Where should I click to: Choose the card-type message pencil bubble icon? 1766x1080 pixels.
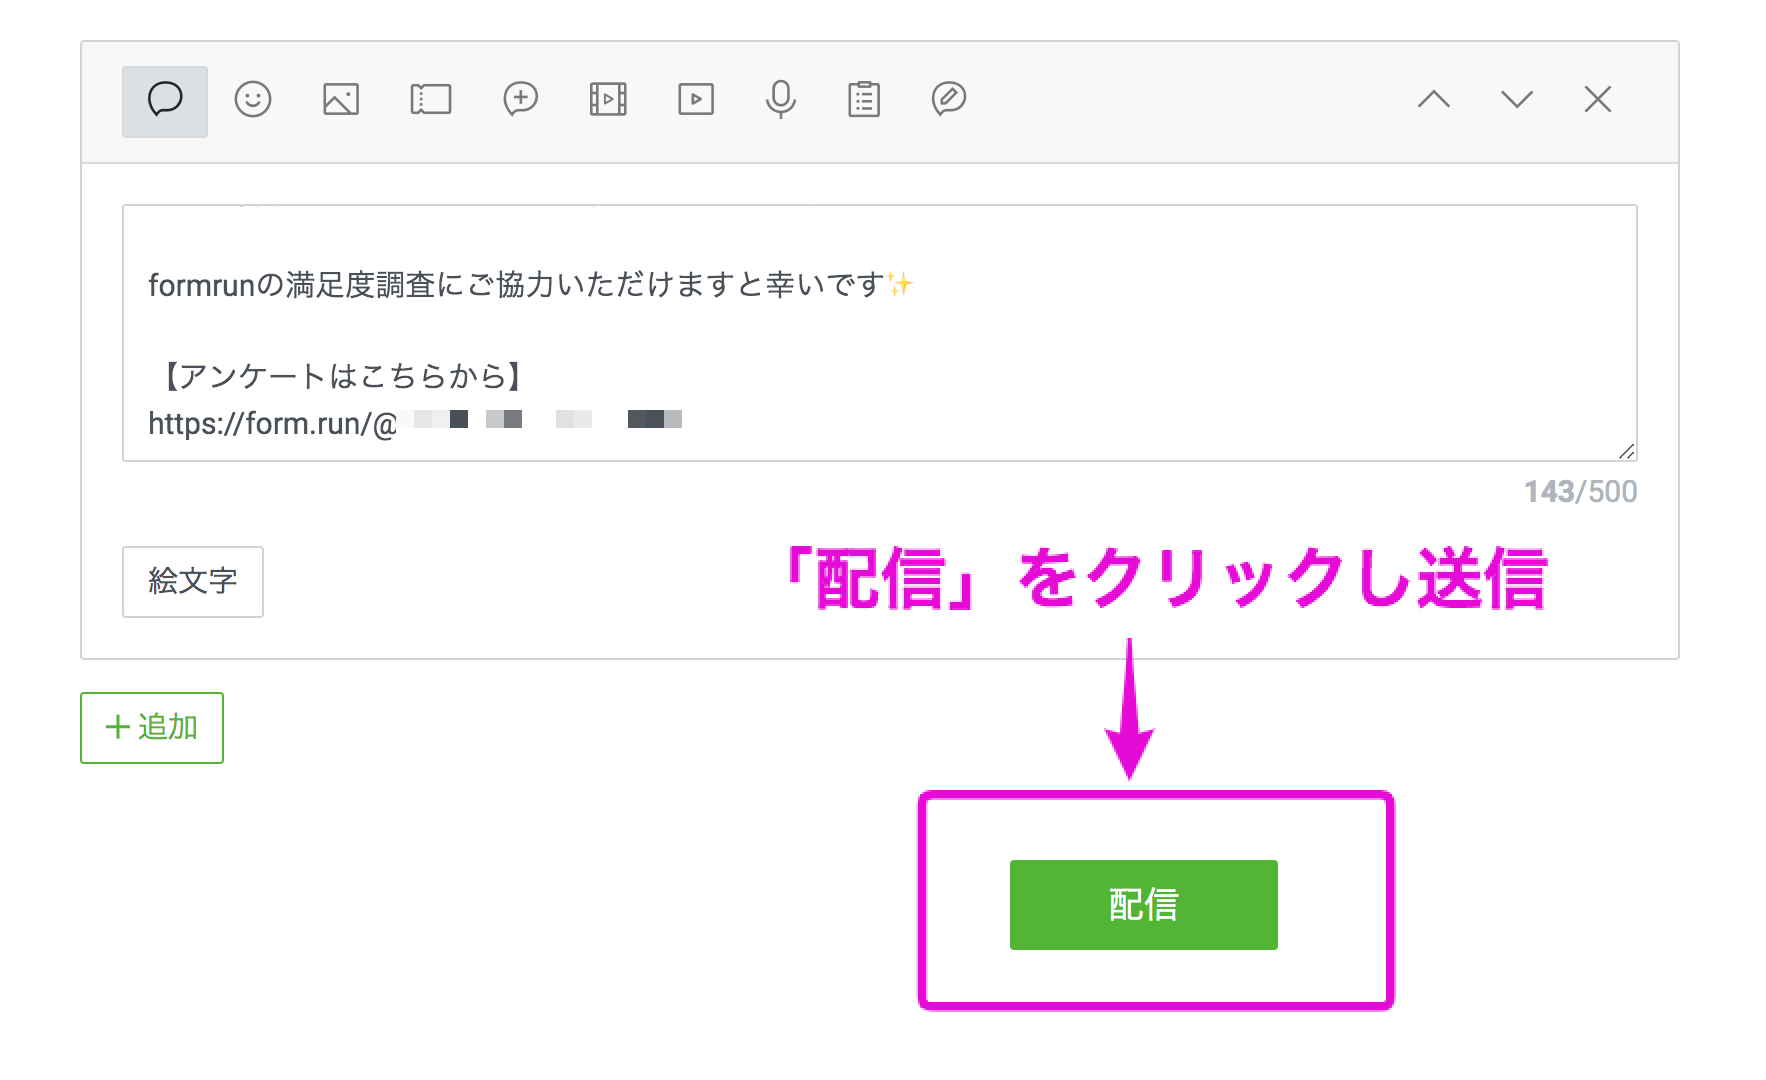coord(949,100)
